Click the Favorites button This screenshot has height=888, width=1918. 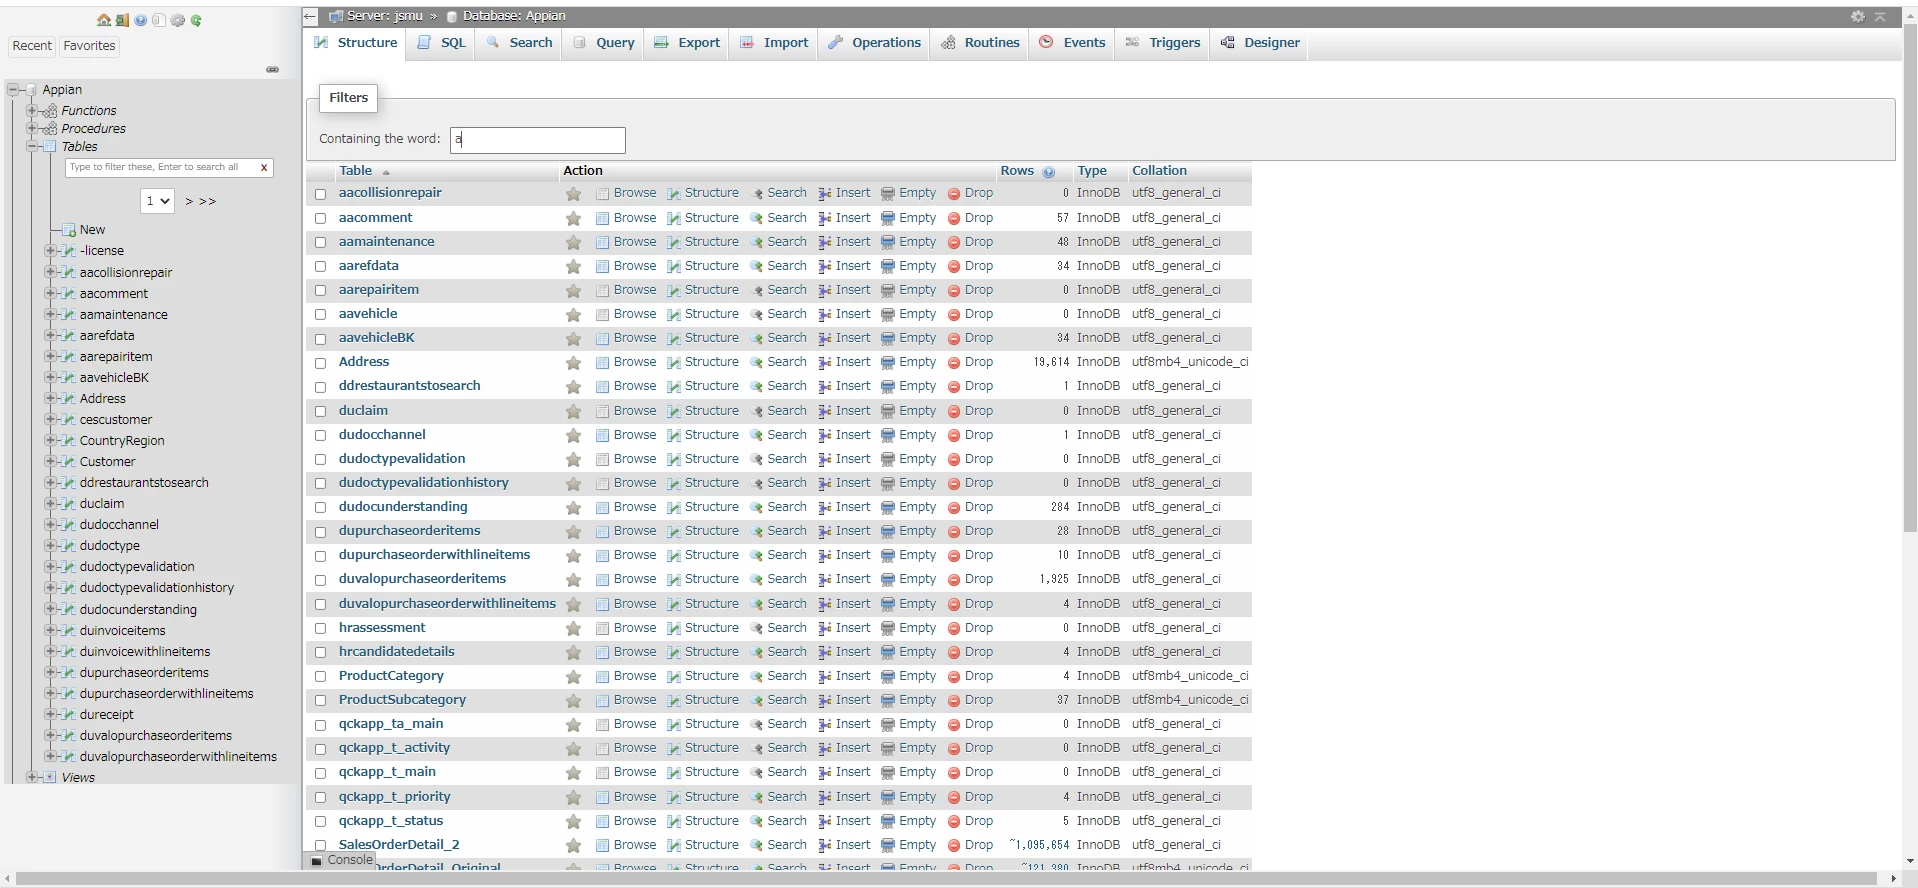(89, 46)
